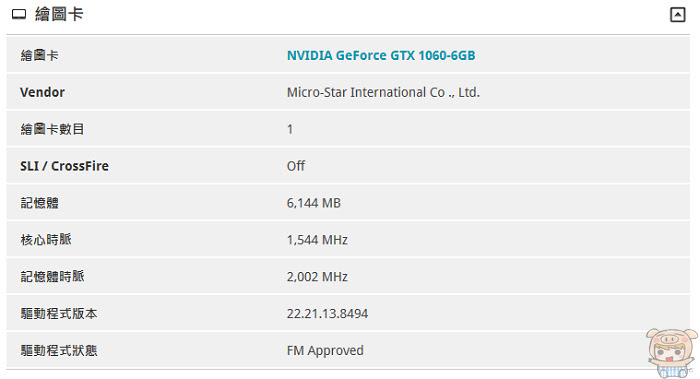Click the 記憶體時脈 row label

(52, 277)
